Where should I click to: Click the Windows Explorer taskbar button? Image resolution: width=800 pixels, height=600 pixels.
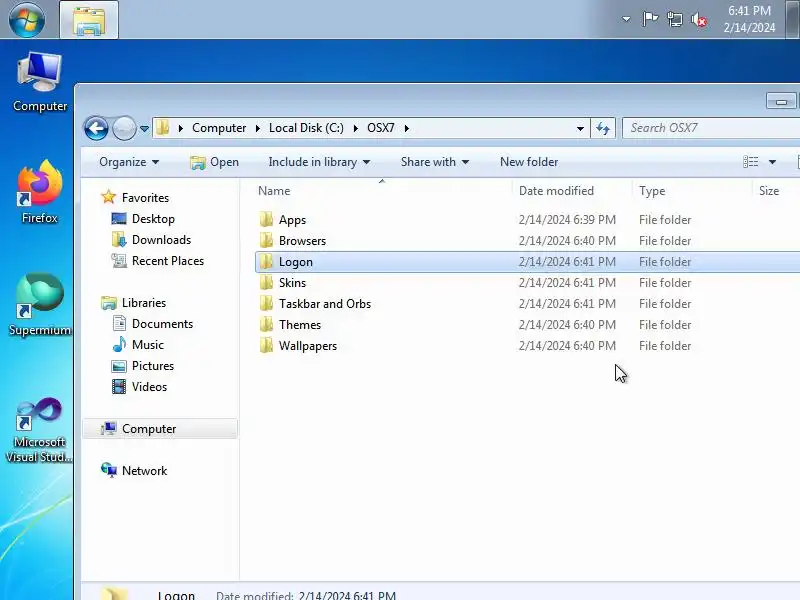89,20
